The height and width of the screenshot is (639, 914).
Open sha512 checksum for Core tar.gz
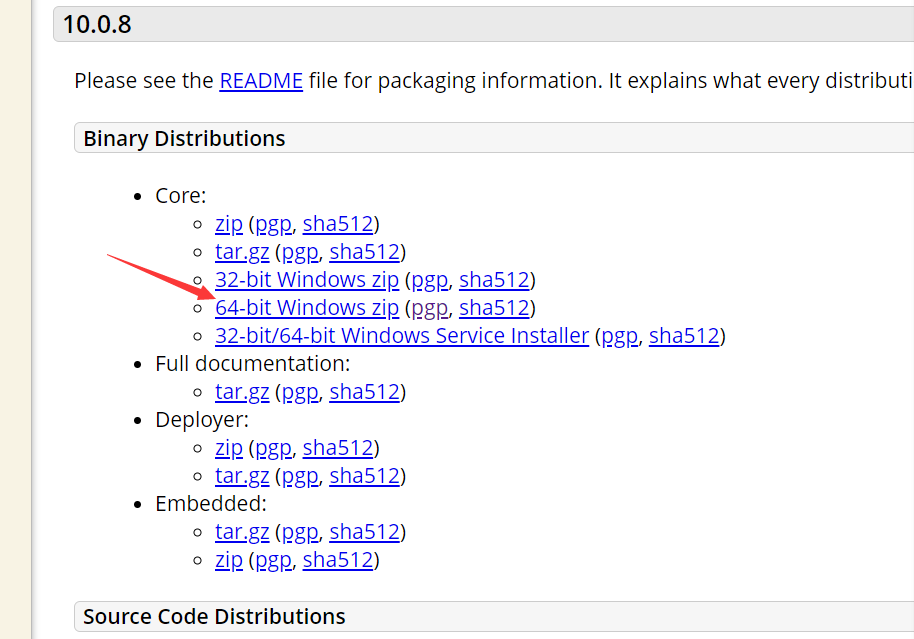click(x=365, y=252)
